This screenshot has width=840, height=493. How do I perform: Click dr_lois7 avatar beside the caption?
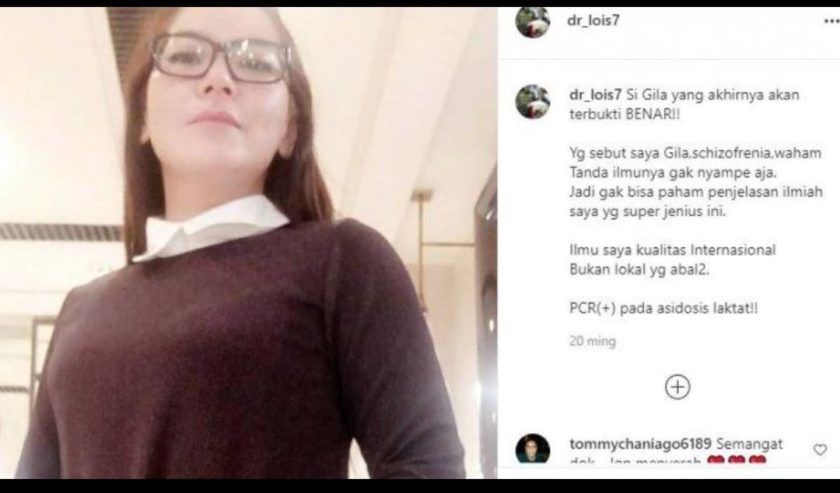[532, 101]
